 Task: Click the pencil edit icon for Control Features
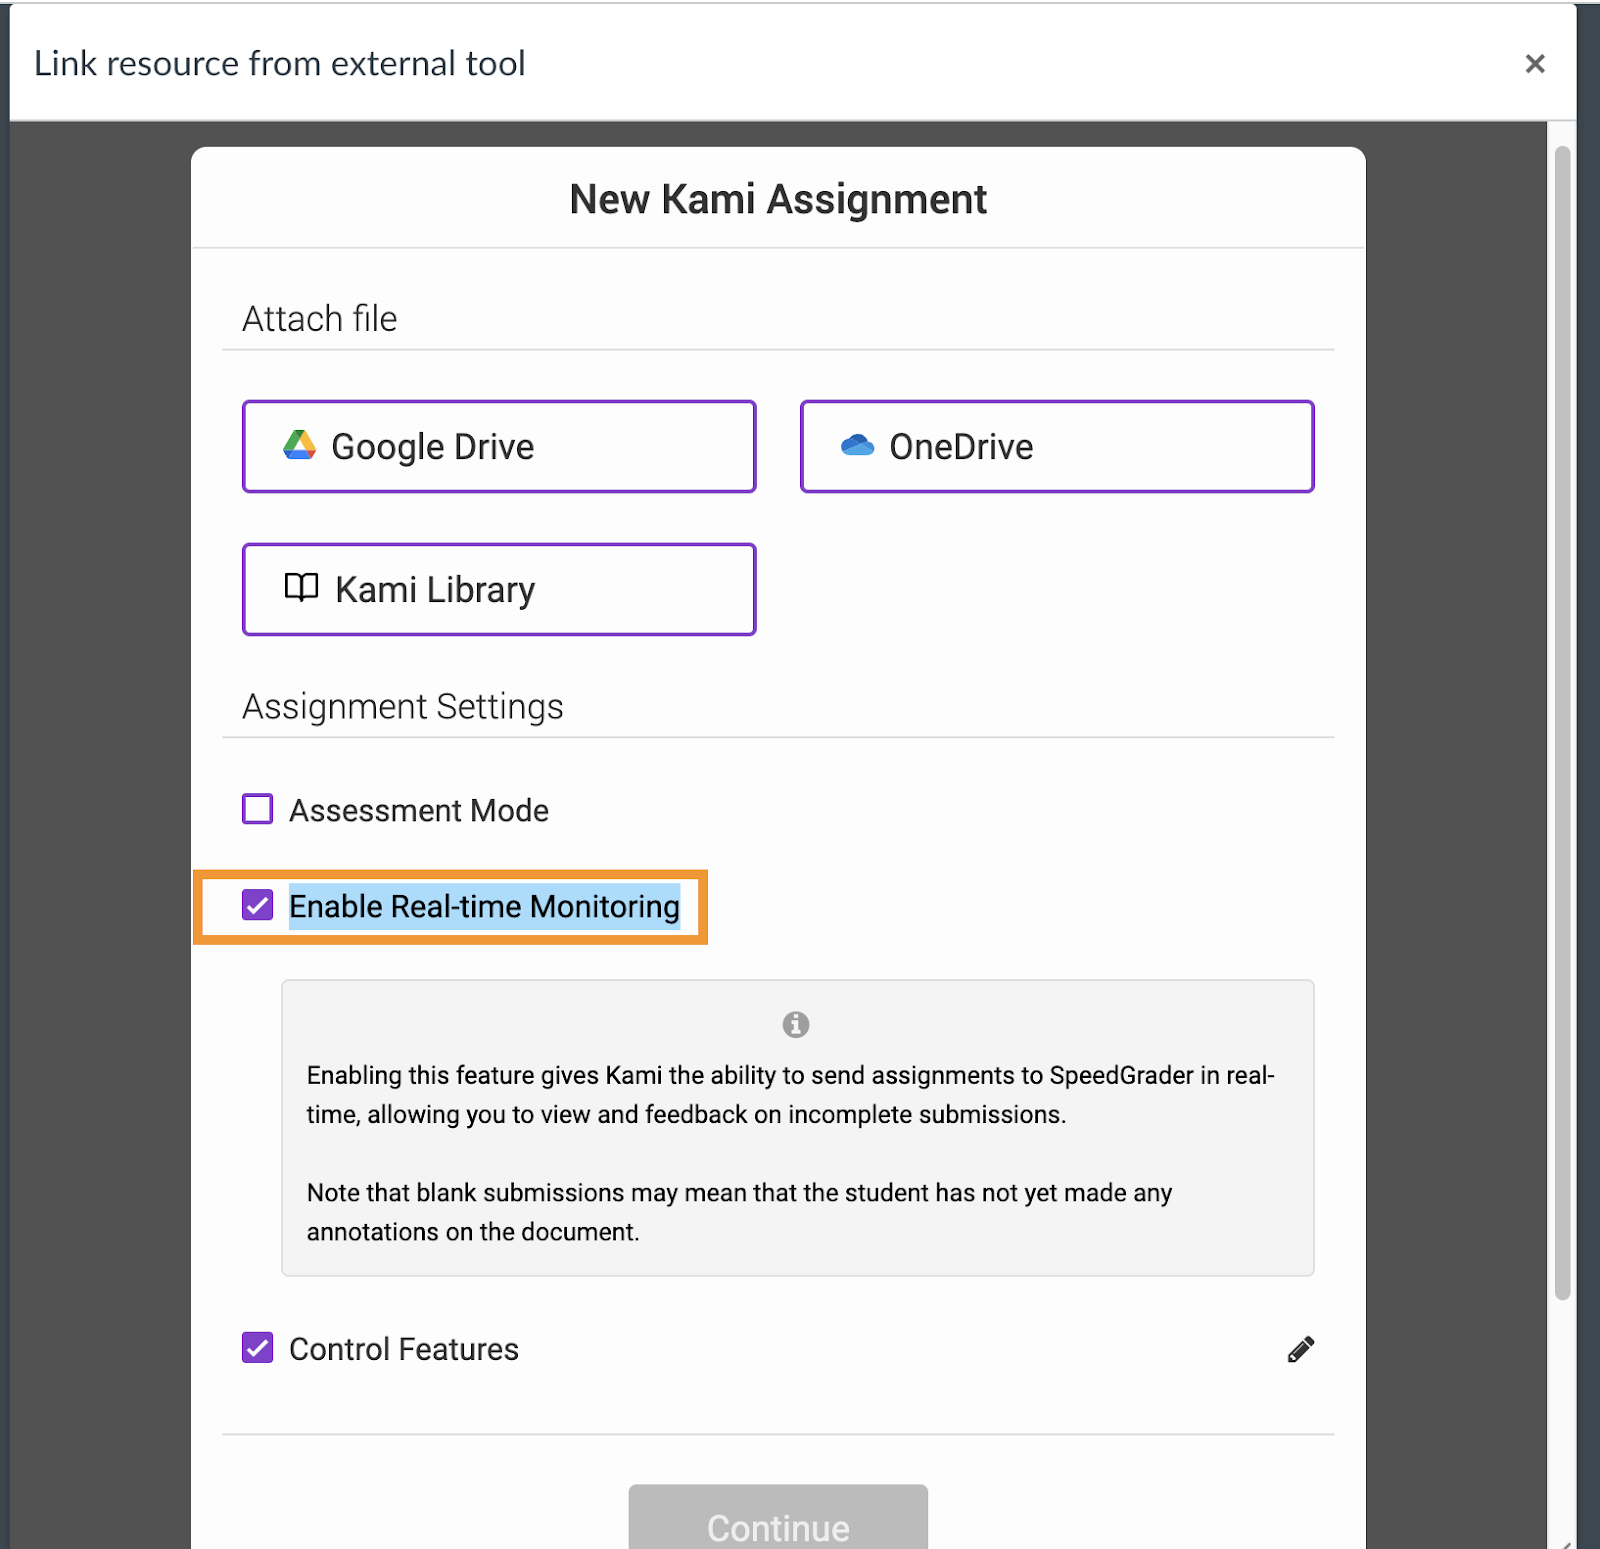coord(1300,1349)
